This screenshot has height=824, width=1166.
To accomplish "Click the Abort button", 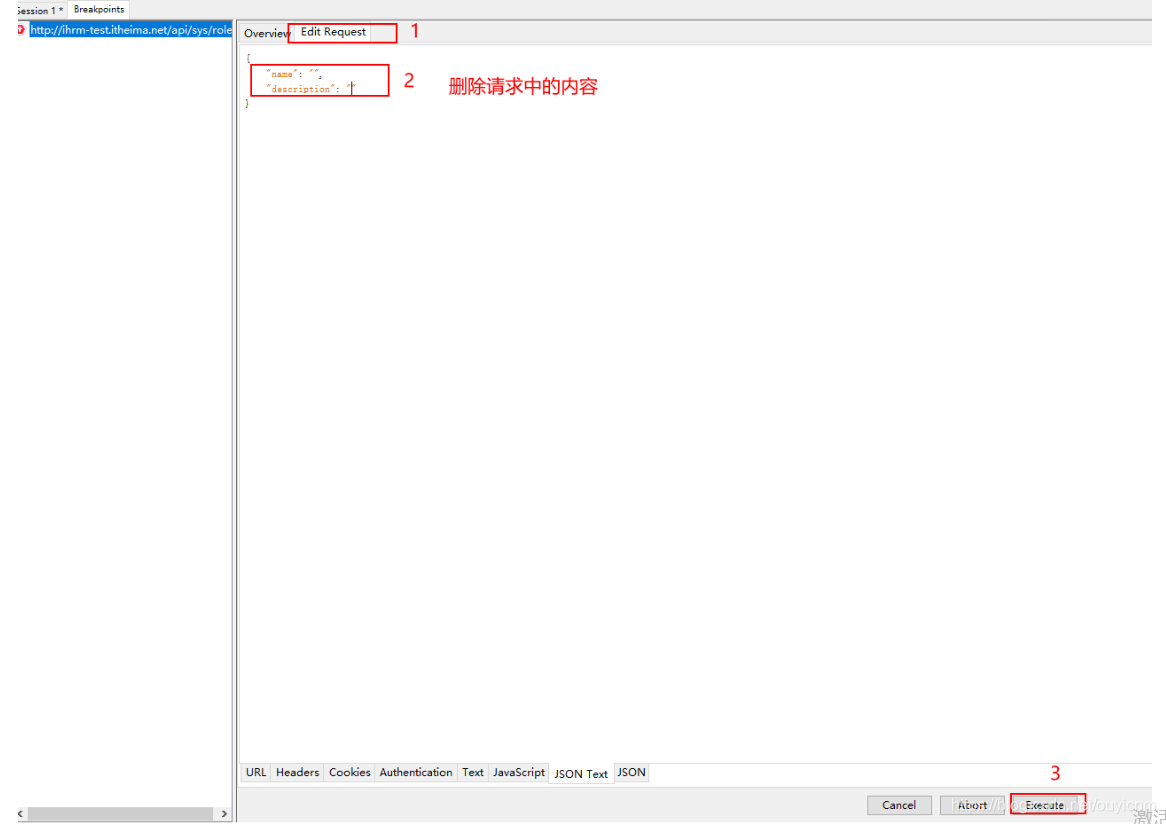I will [972, 805].
